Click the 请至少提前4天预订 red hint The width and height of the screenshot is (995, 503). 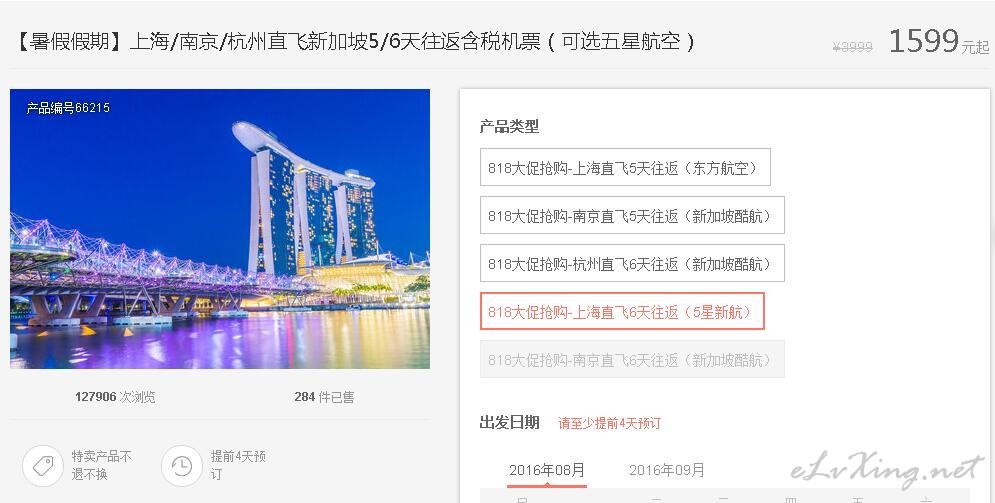click(609, 423)
